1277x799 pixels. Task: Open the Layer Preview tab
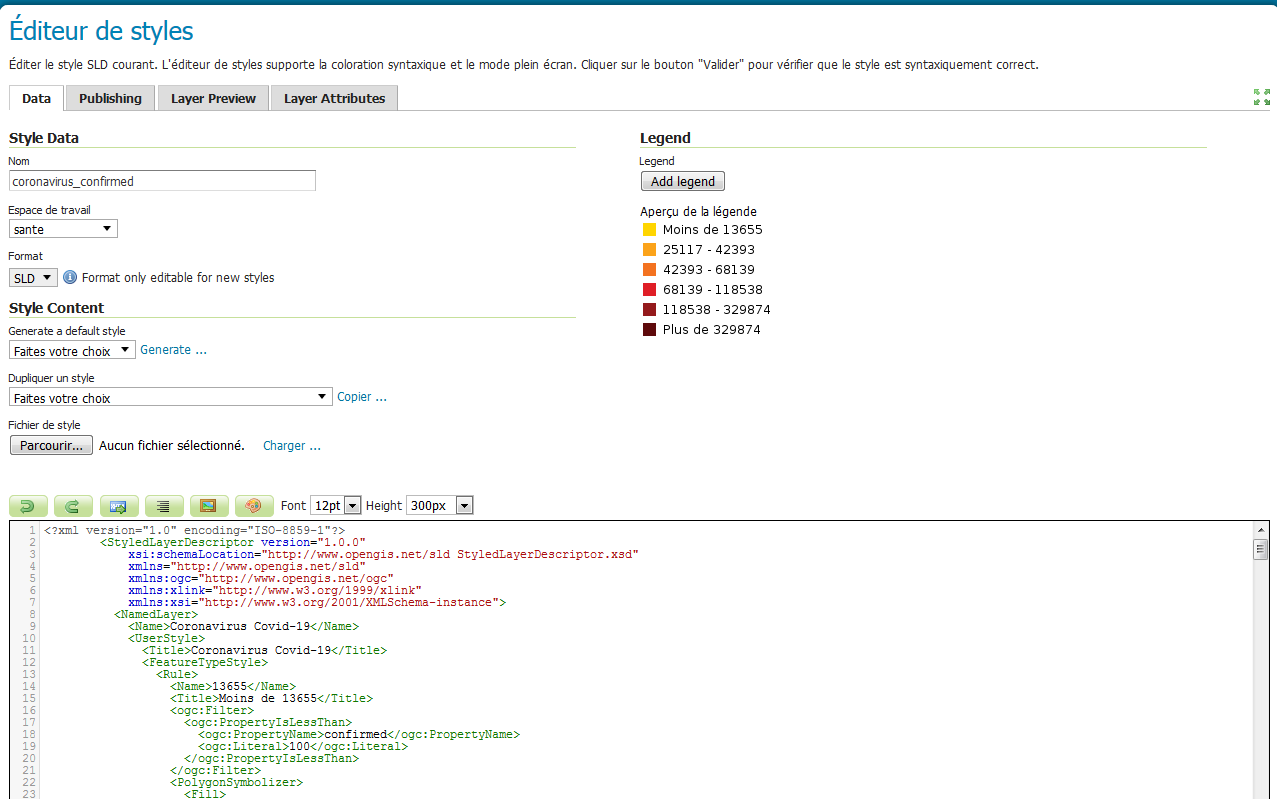coord(213,98)
